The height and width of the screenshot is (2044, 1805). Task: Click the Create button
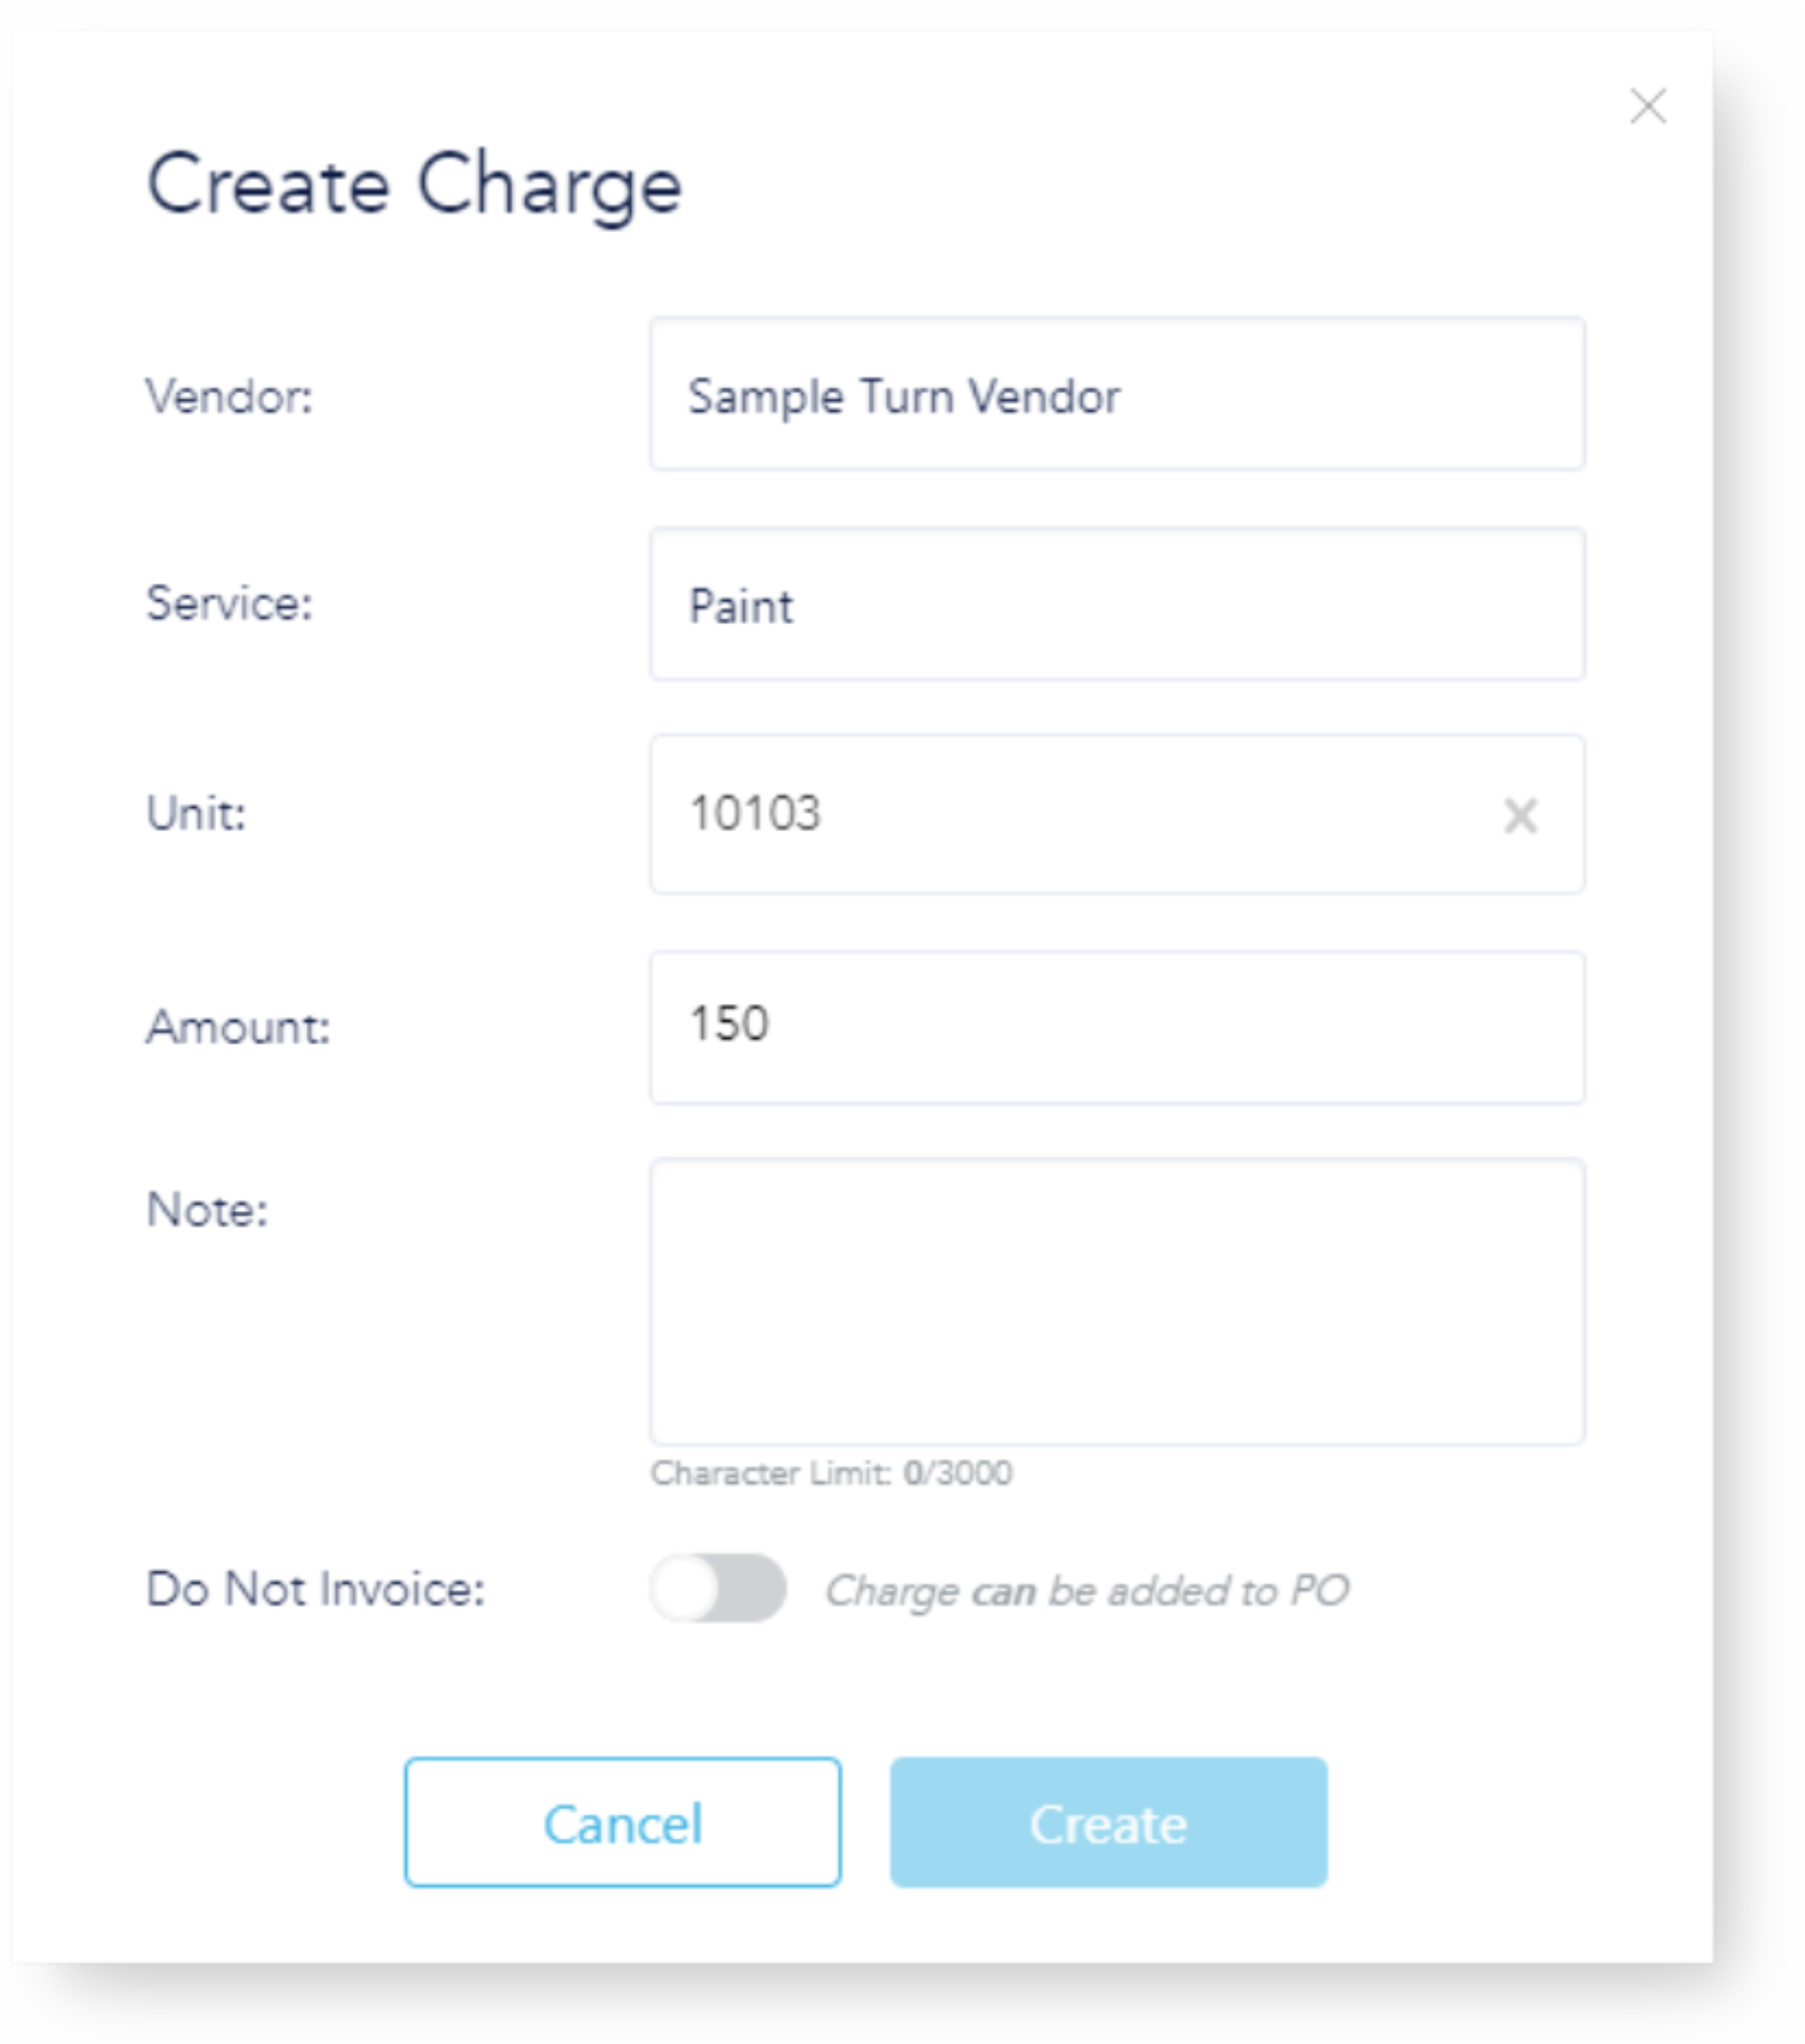(x=1108, y=1822)
